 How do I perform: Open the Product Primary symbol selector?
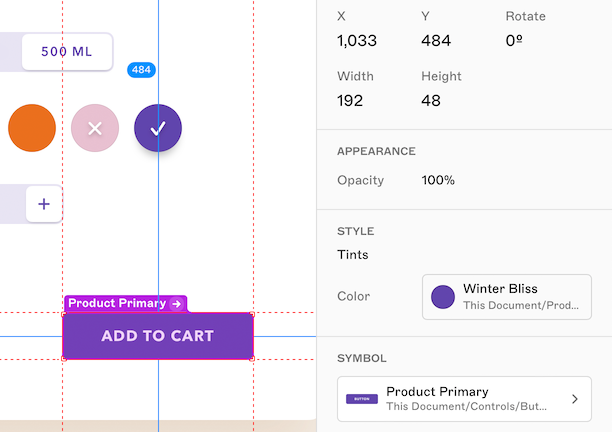point(464,399)
